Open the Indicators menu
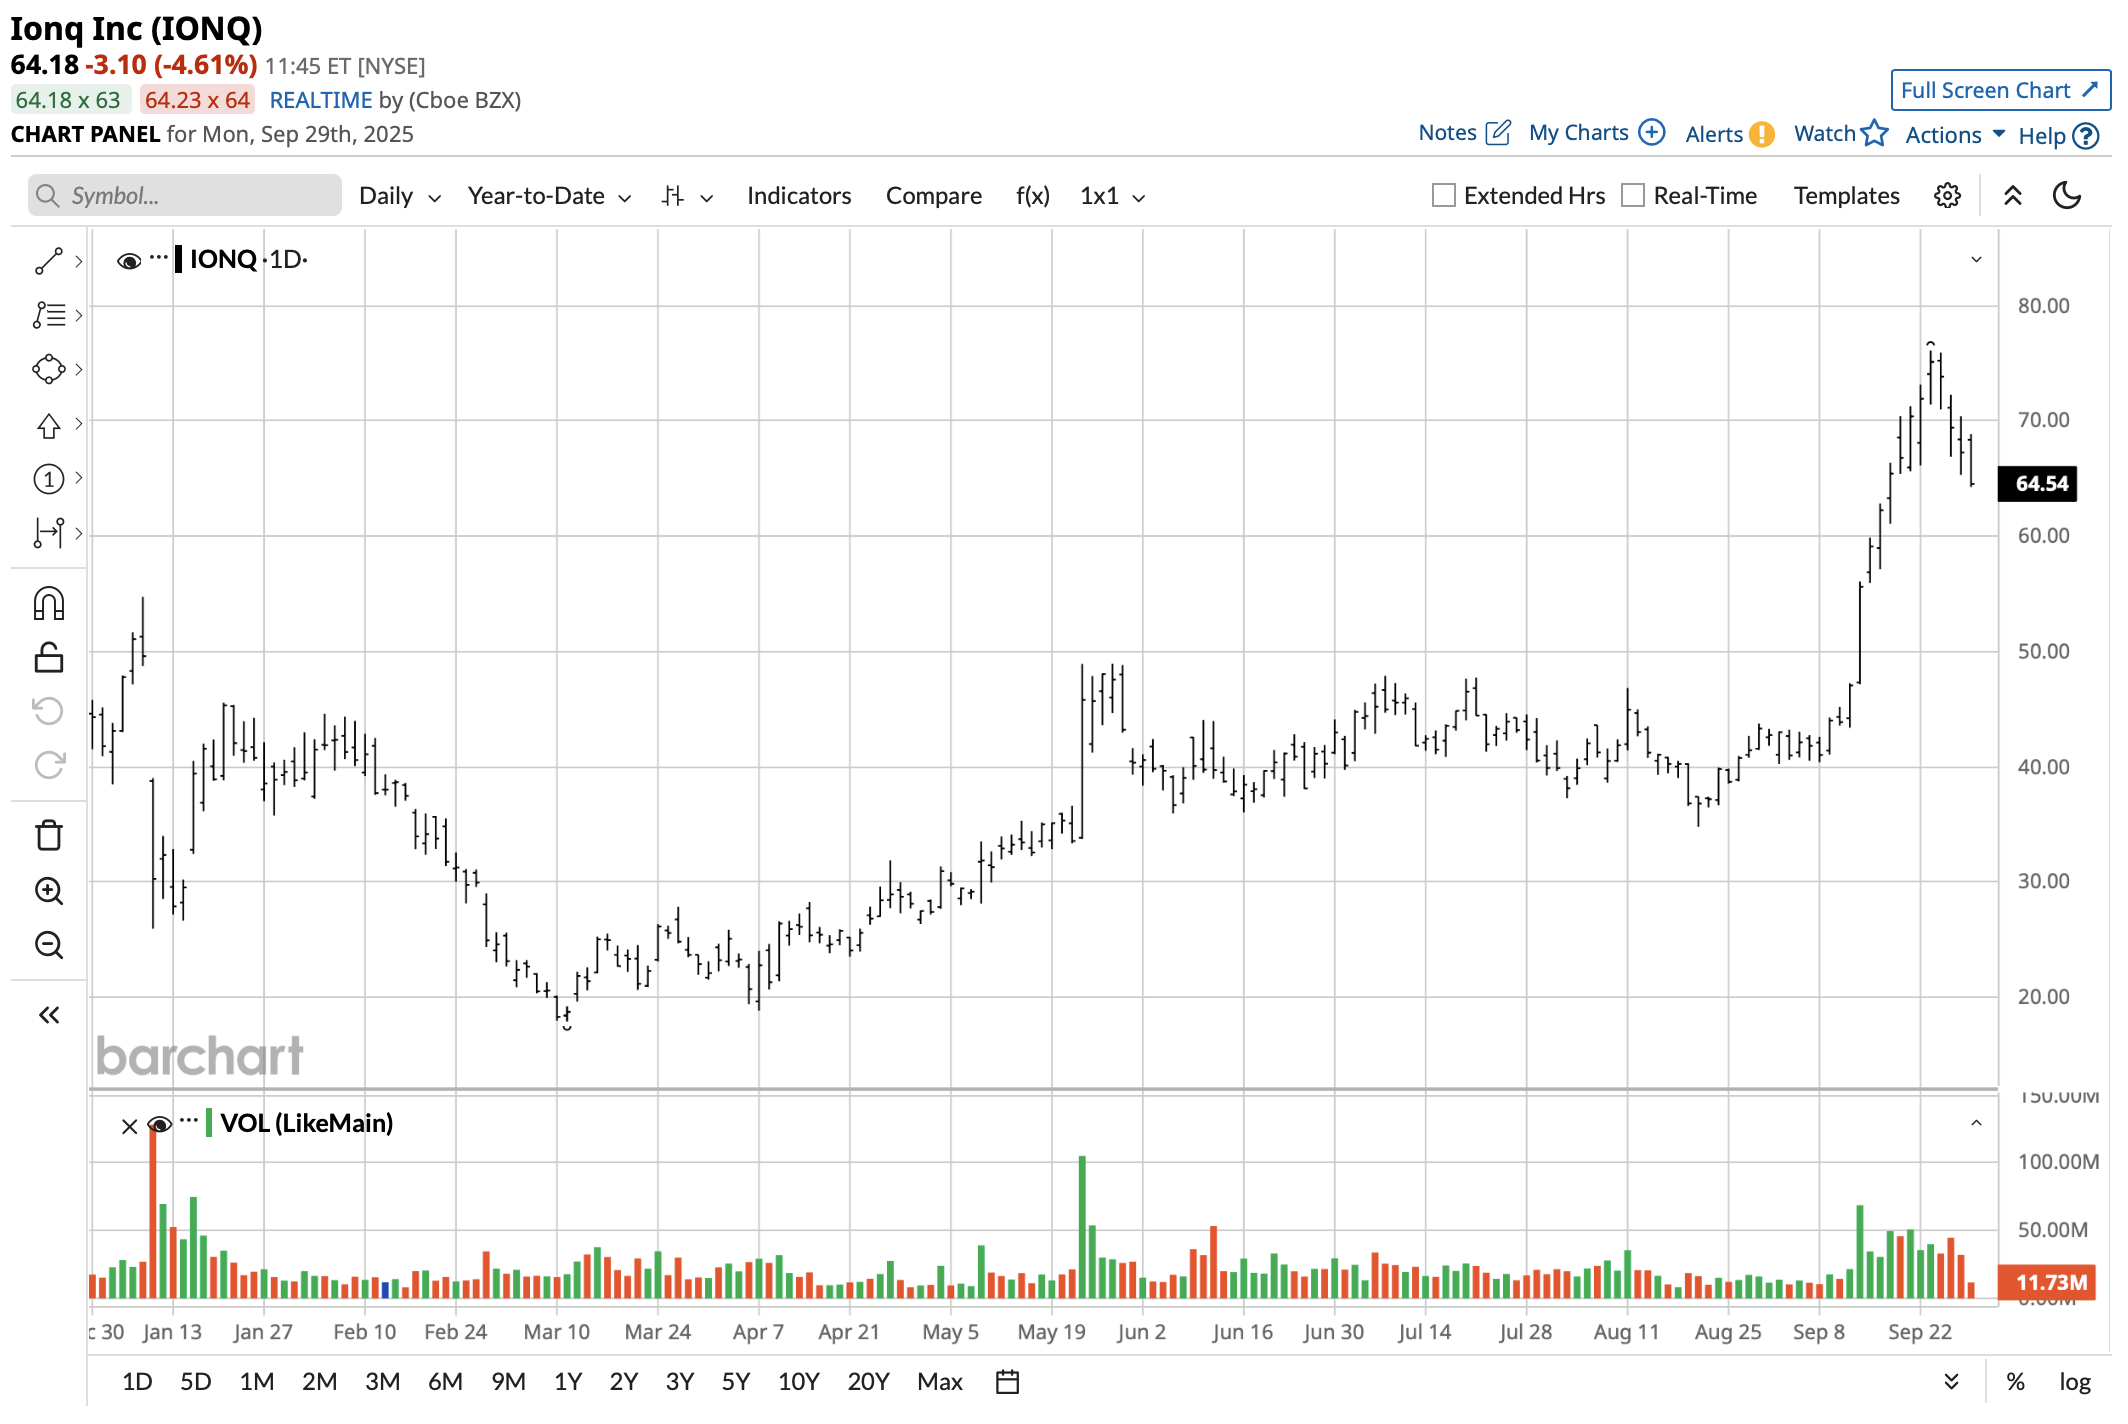The image size is (2128, 1424). pos(798,196)
